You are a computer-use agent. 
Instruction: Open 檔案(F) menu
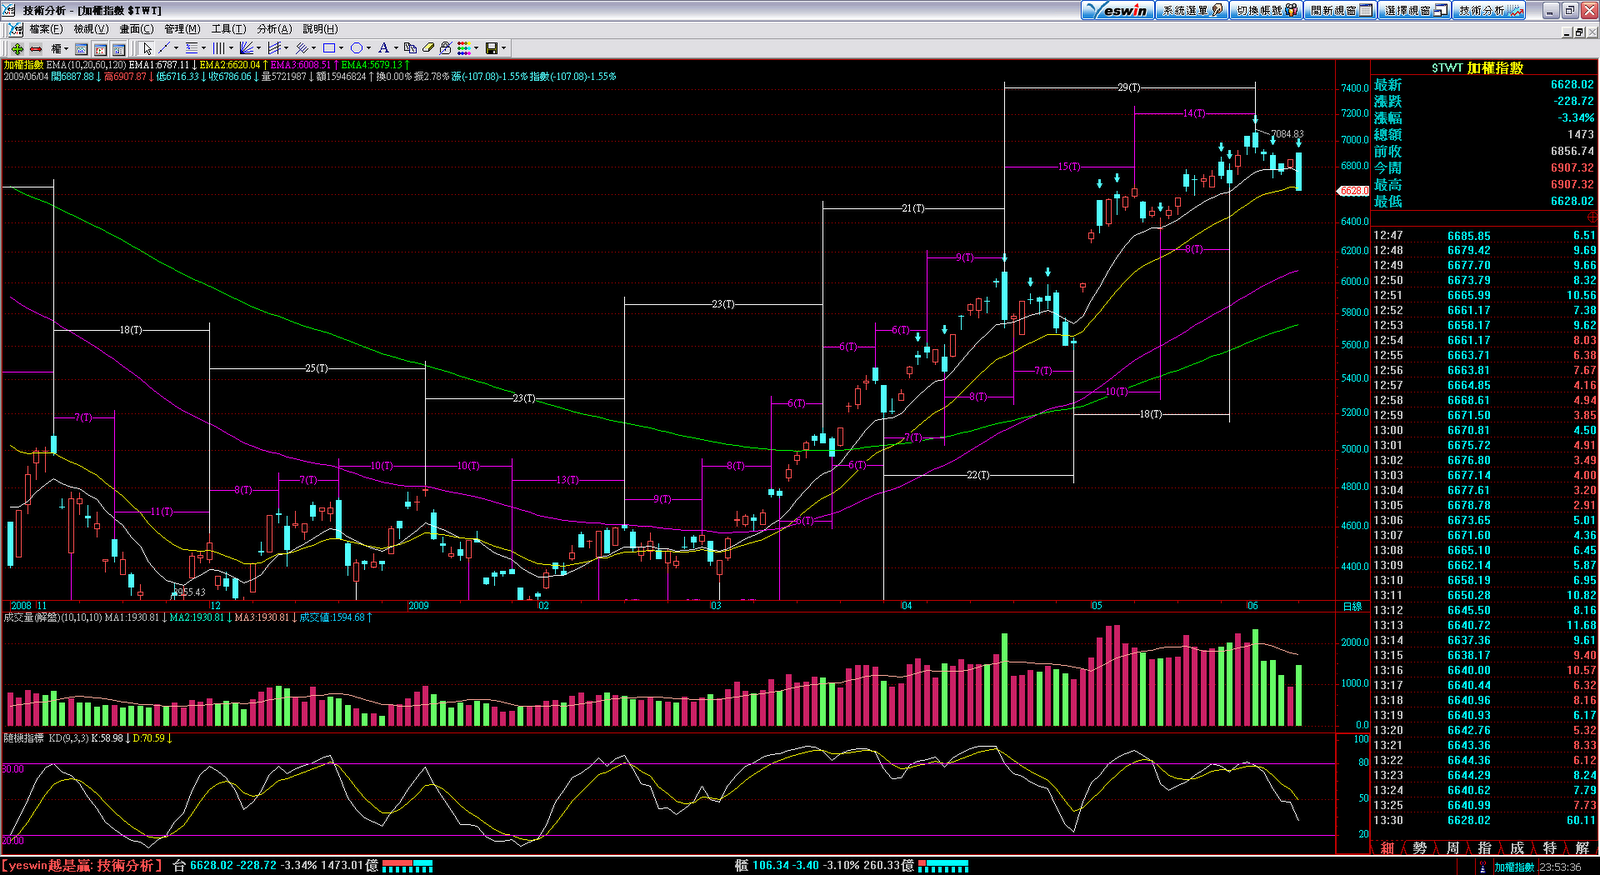point(46,29)
